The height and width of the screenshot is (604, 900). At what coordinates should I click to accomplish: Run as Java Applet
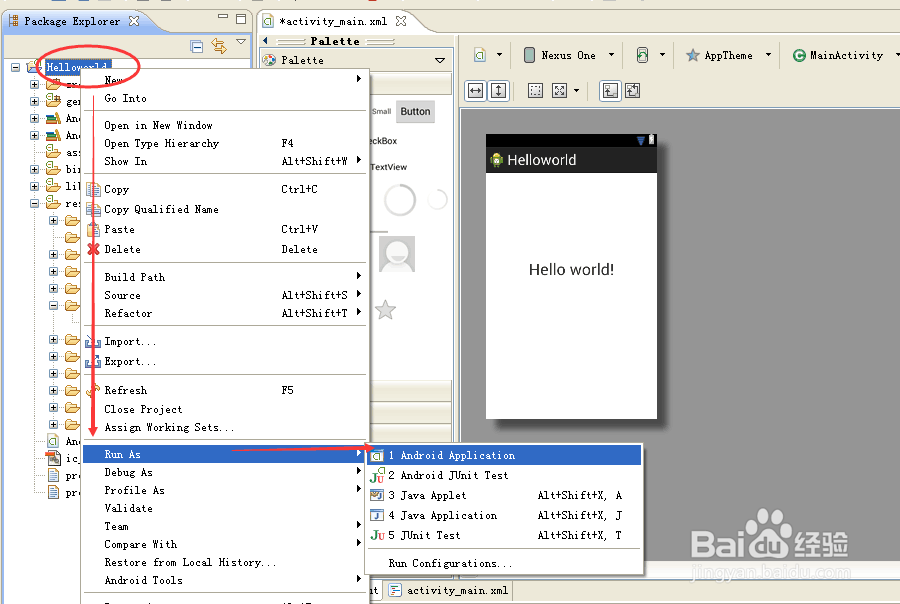tap(504, 495)
